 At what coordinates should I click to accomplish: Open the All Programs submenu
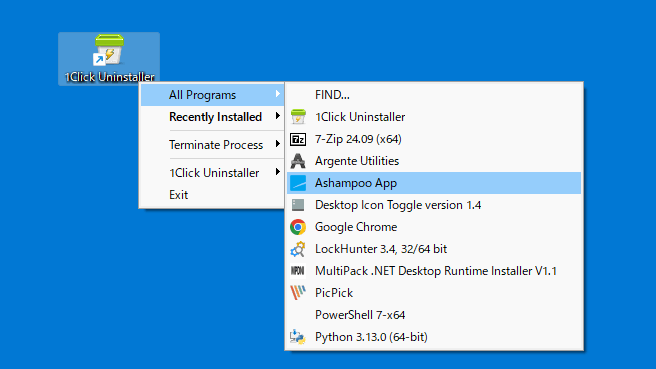213,95
